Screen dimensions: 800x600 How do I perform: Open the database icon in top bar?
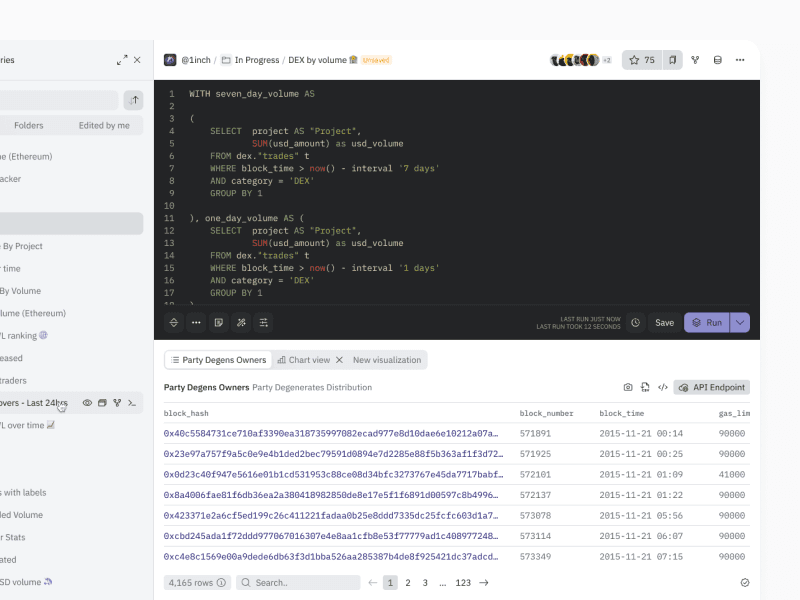[x=717, y=60]
